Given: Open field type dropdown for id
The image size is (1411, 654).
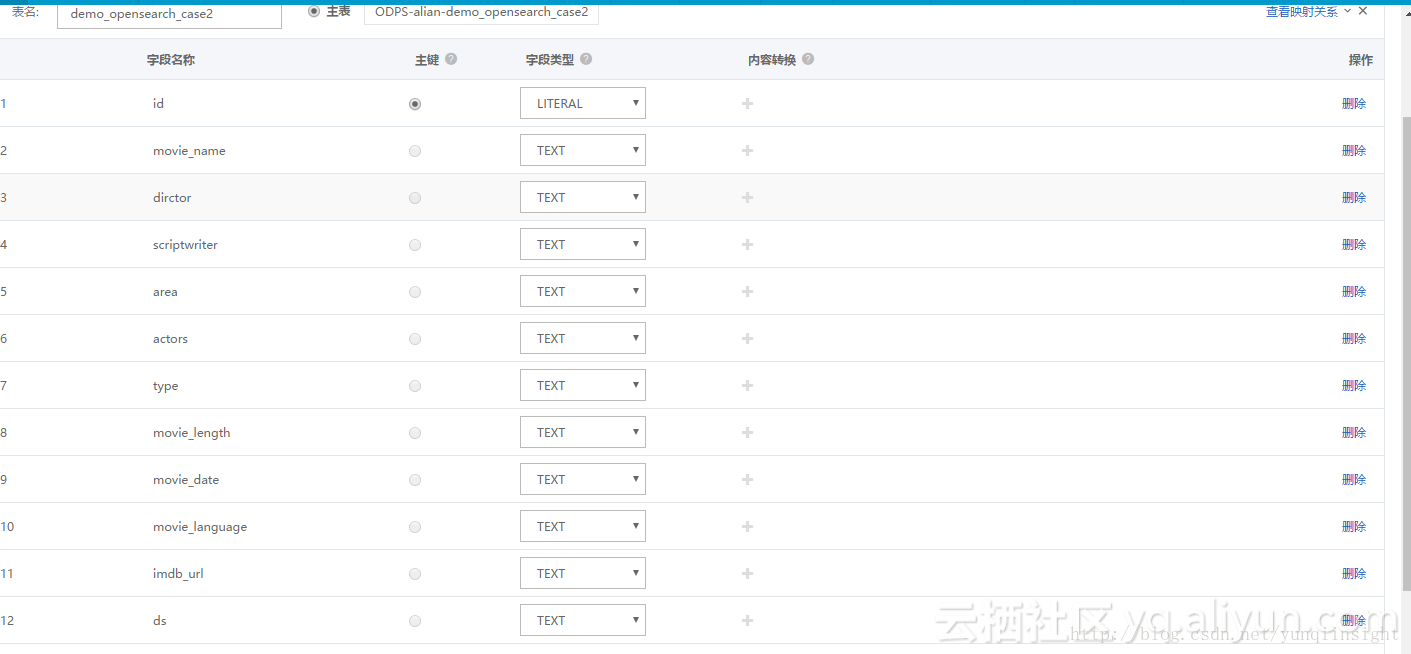Looking at the screenshot, I should (583, 103).
